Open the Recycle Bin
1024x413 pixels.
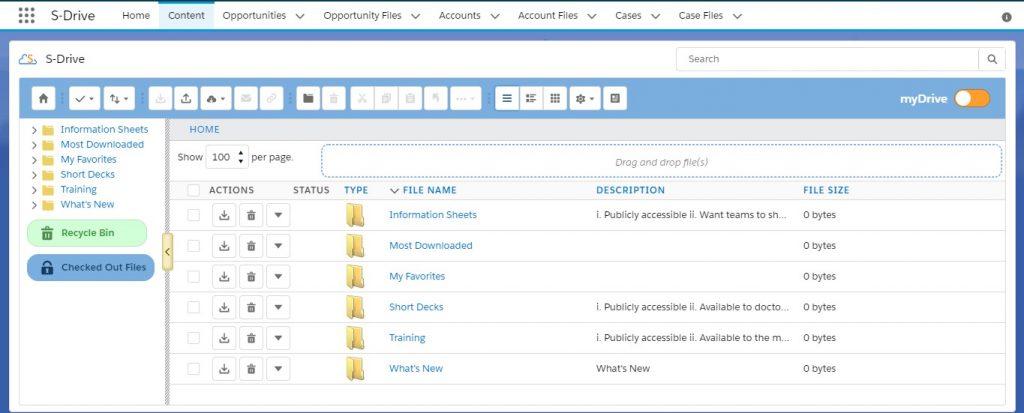(87, 233)
